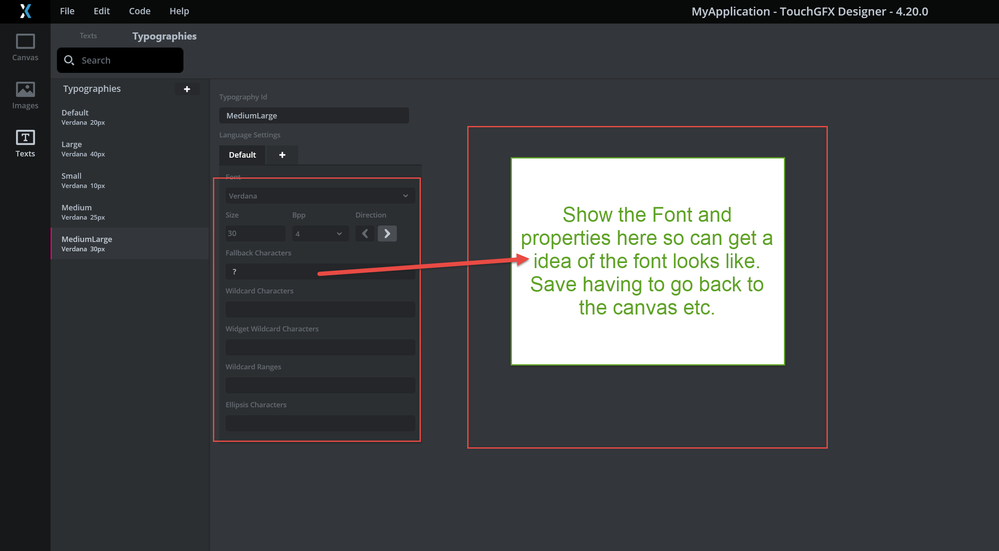Open the Images view in sidebar
Screen dimensions: 999x551
coord(25,96)
